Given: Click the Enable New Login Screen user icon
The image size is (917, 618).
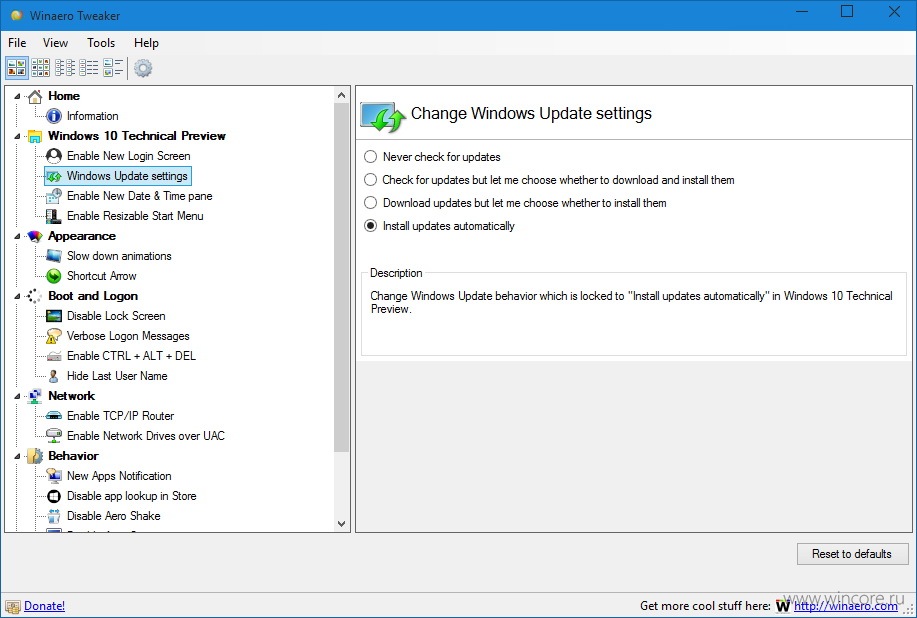Looking at the screenshot, I should [x=54, y=156].
